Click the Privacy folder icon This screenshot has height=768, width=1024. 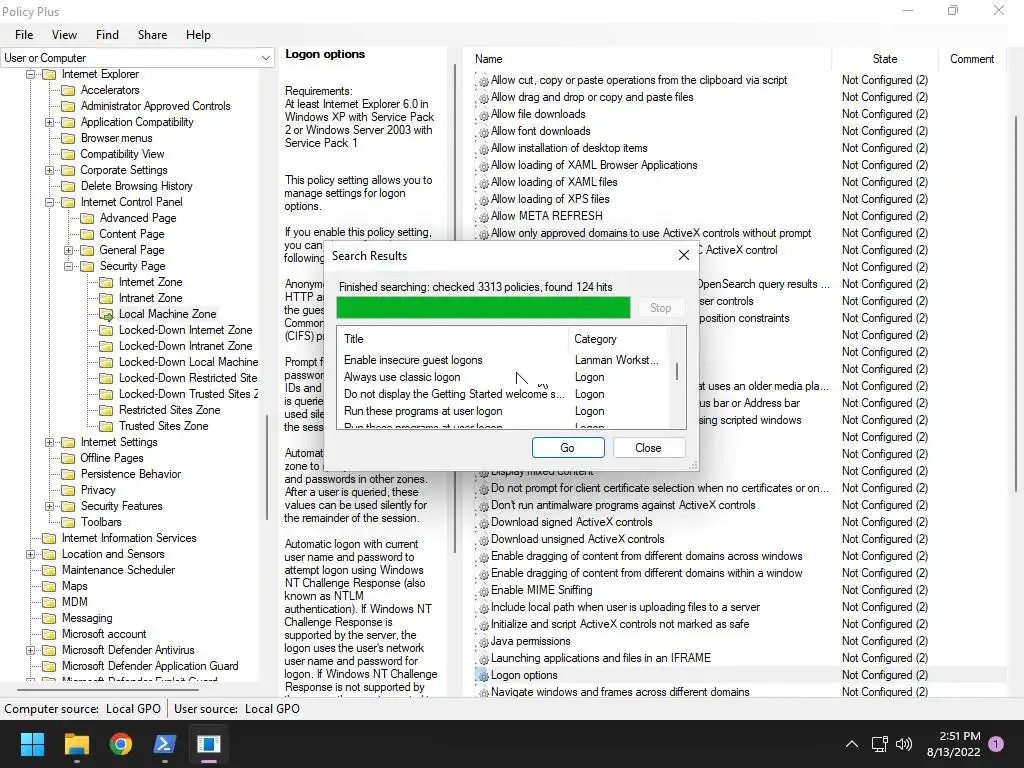[x=68, y=490]
